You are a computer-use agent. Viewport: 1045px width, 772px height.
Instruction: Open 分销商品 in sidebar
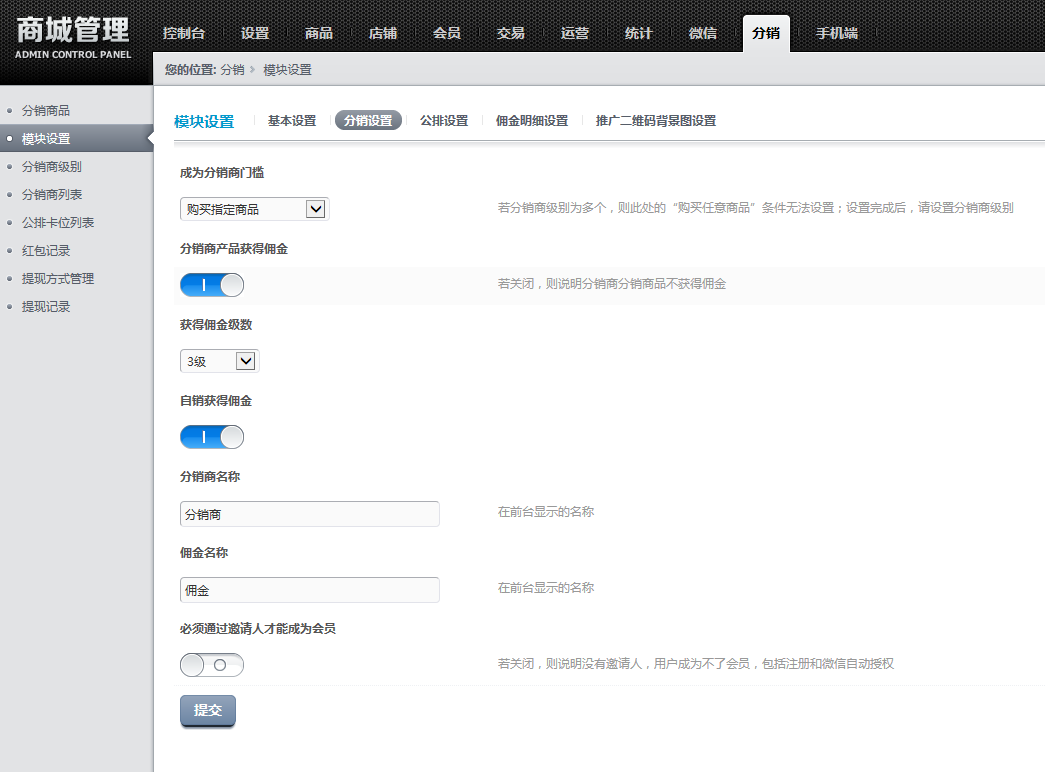pos(46,111)
